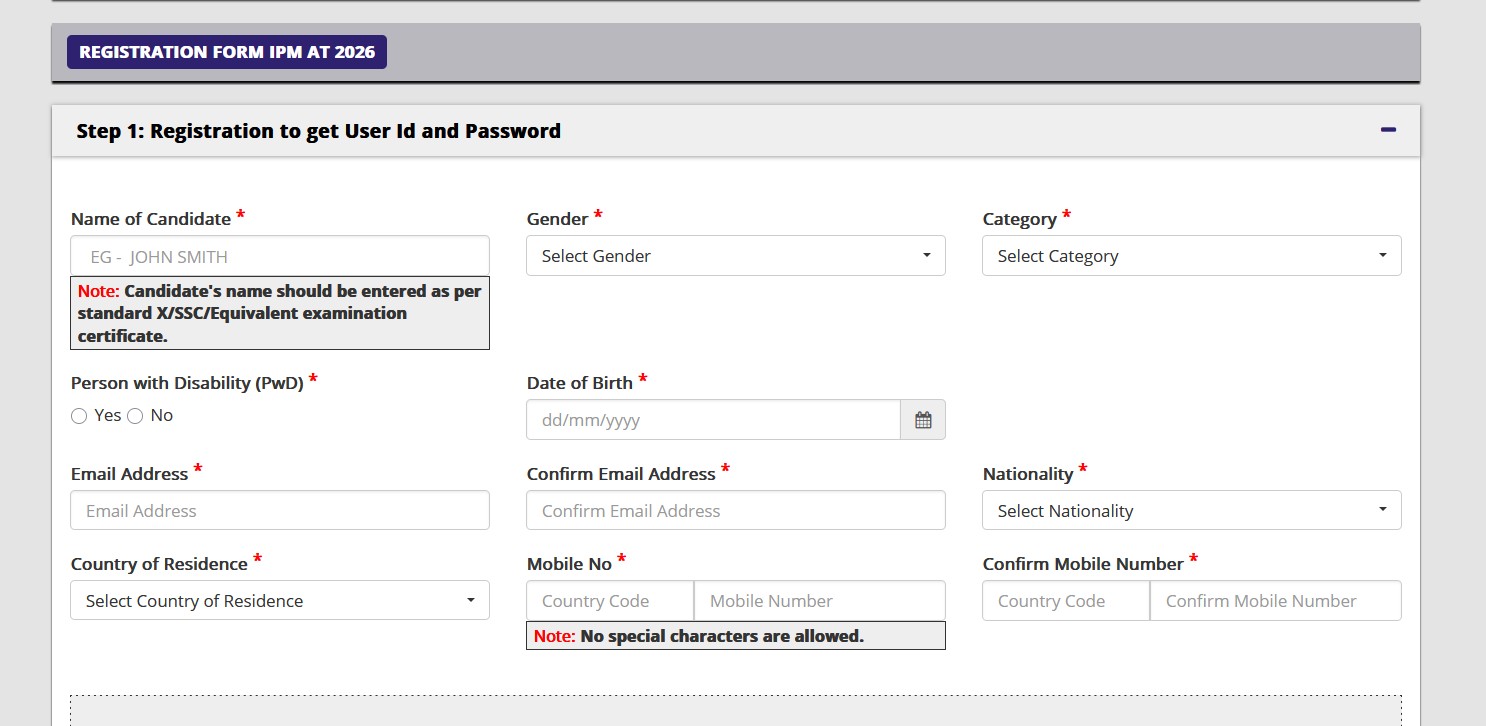Click the REGISTRATION FORM IPM AT 2026 banner
The width and height of the screenshot is (1486, 726).
[227, 51]
